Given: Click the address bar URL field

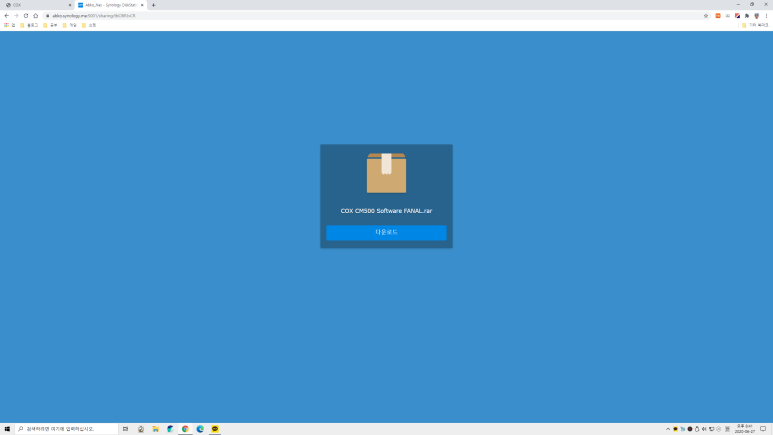Looking at the screenshot, I should tap(375, 16).
